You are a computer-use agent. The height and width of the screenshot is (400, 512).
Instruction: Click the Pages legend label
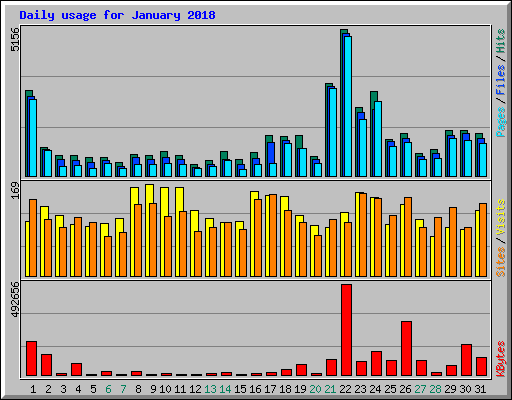[500, 122]
